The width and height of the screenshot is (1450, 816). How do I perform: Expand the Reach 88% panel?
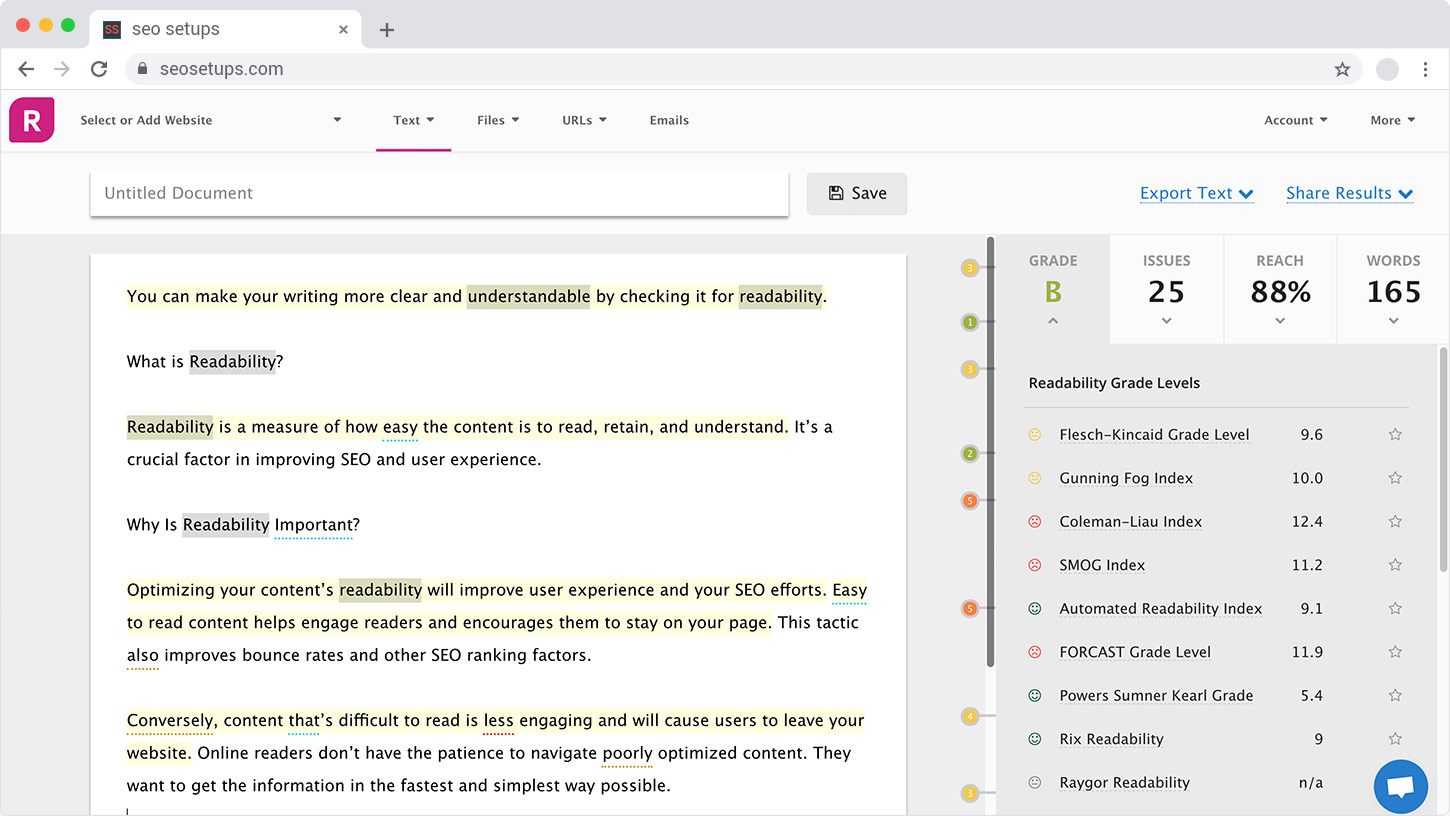tap(1280, 321)
